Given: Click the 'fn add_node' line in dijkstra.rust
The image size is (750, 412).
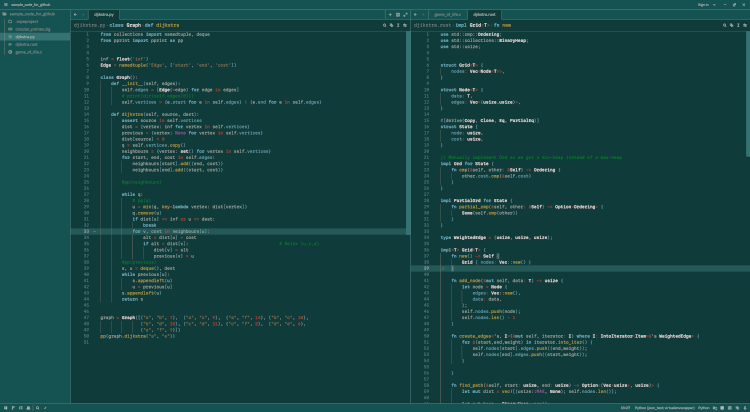Looking at the screenshot, I should 507,281.
